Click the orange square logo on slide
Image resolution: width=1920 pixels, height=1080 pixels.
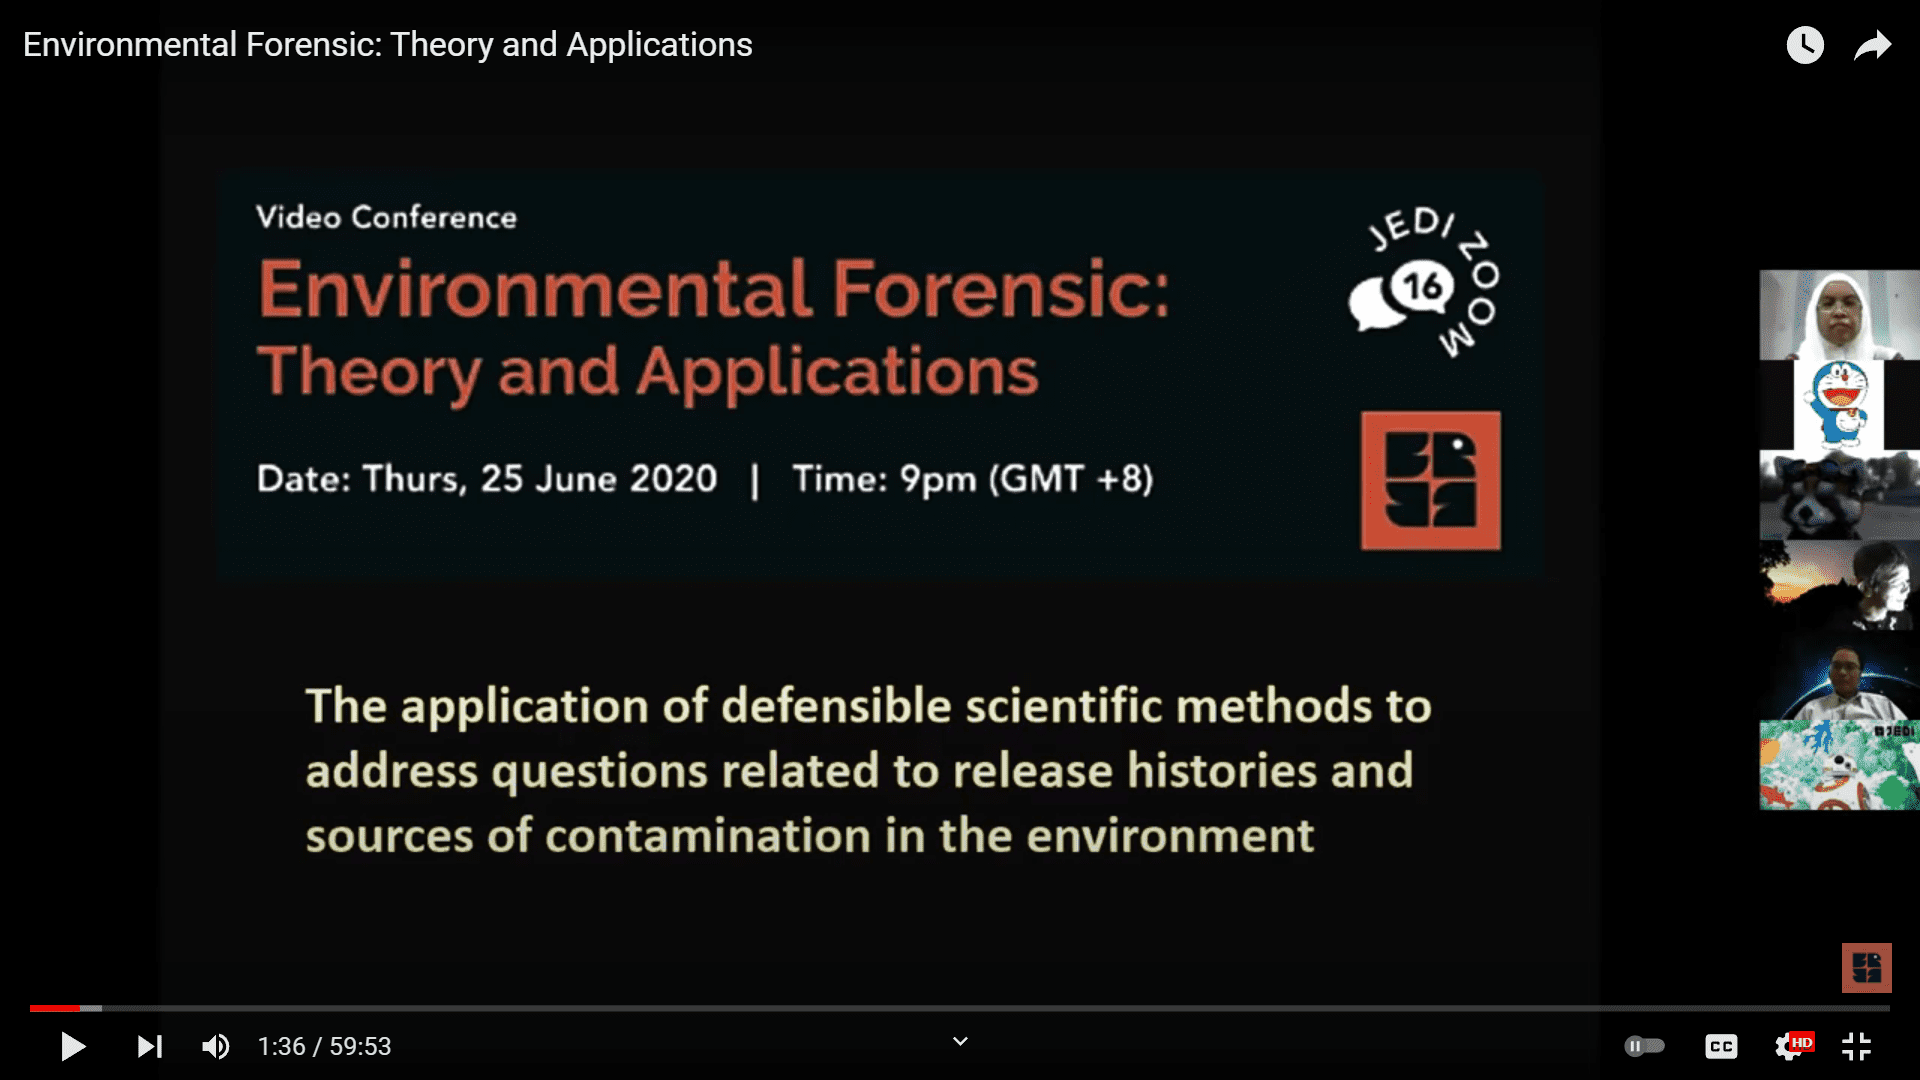[x=1430, y=480]
